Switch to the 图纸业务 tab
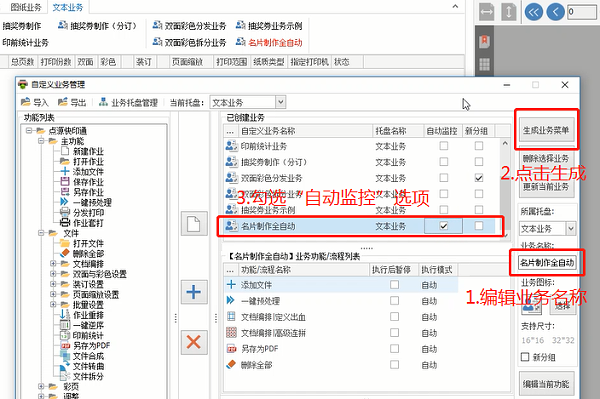The image size is (600, 399). 26,7
